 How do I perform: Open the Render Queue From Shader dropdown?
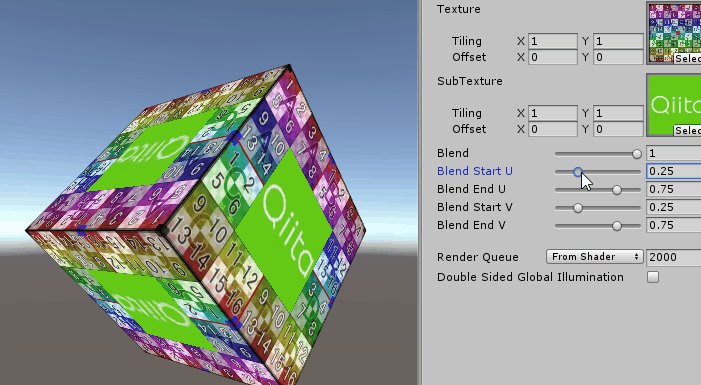(595, 257)
